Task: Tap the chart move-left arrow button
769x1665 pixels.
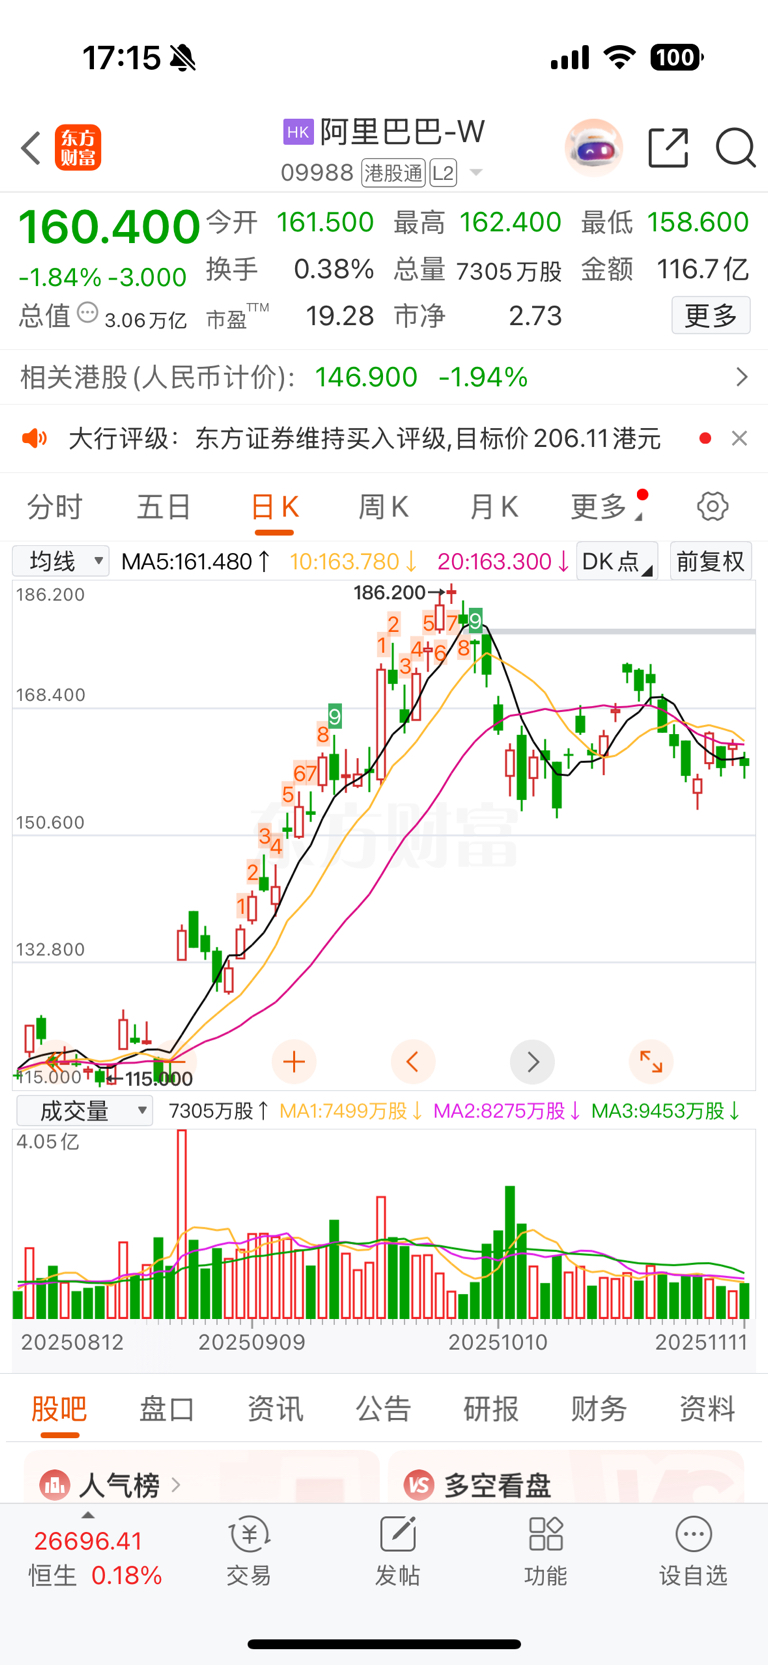Action: pos(413,1061)
